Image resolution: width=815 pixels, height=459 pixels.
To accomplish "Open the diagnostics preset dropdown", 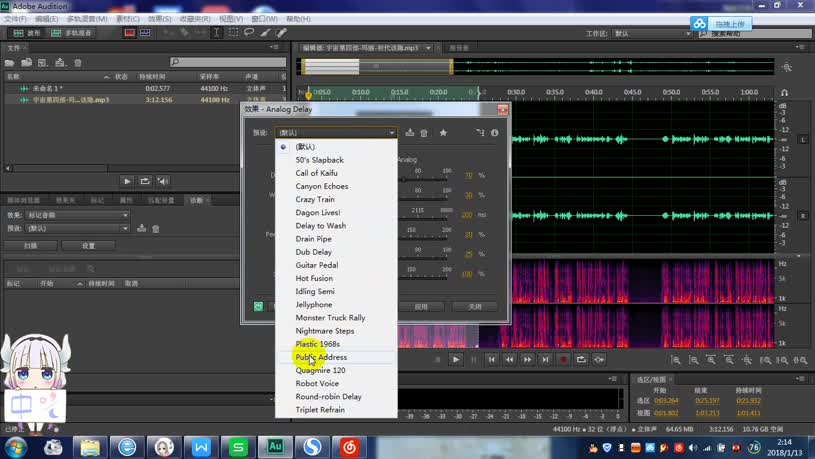I will [x=77, y=228].
